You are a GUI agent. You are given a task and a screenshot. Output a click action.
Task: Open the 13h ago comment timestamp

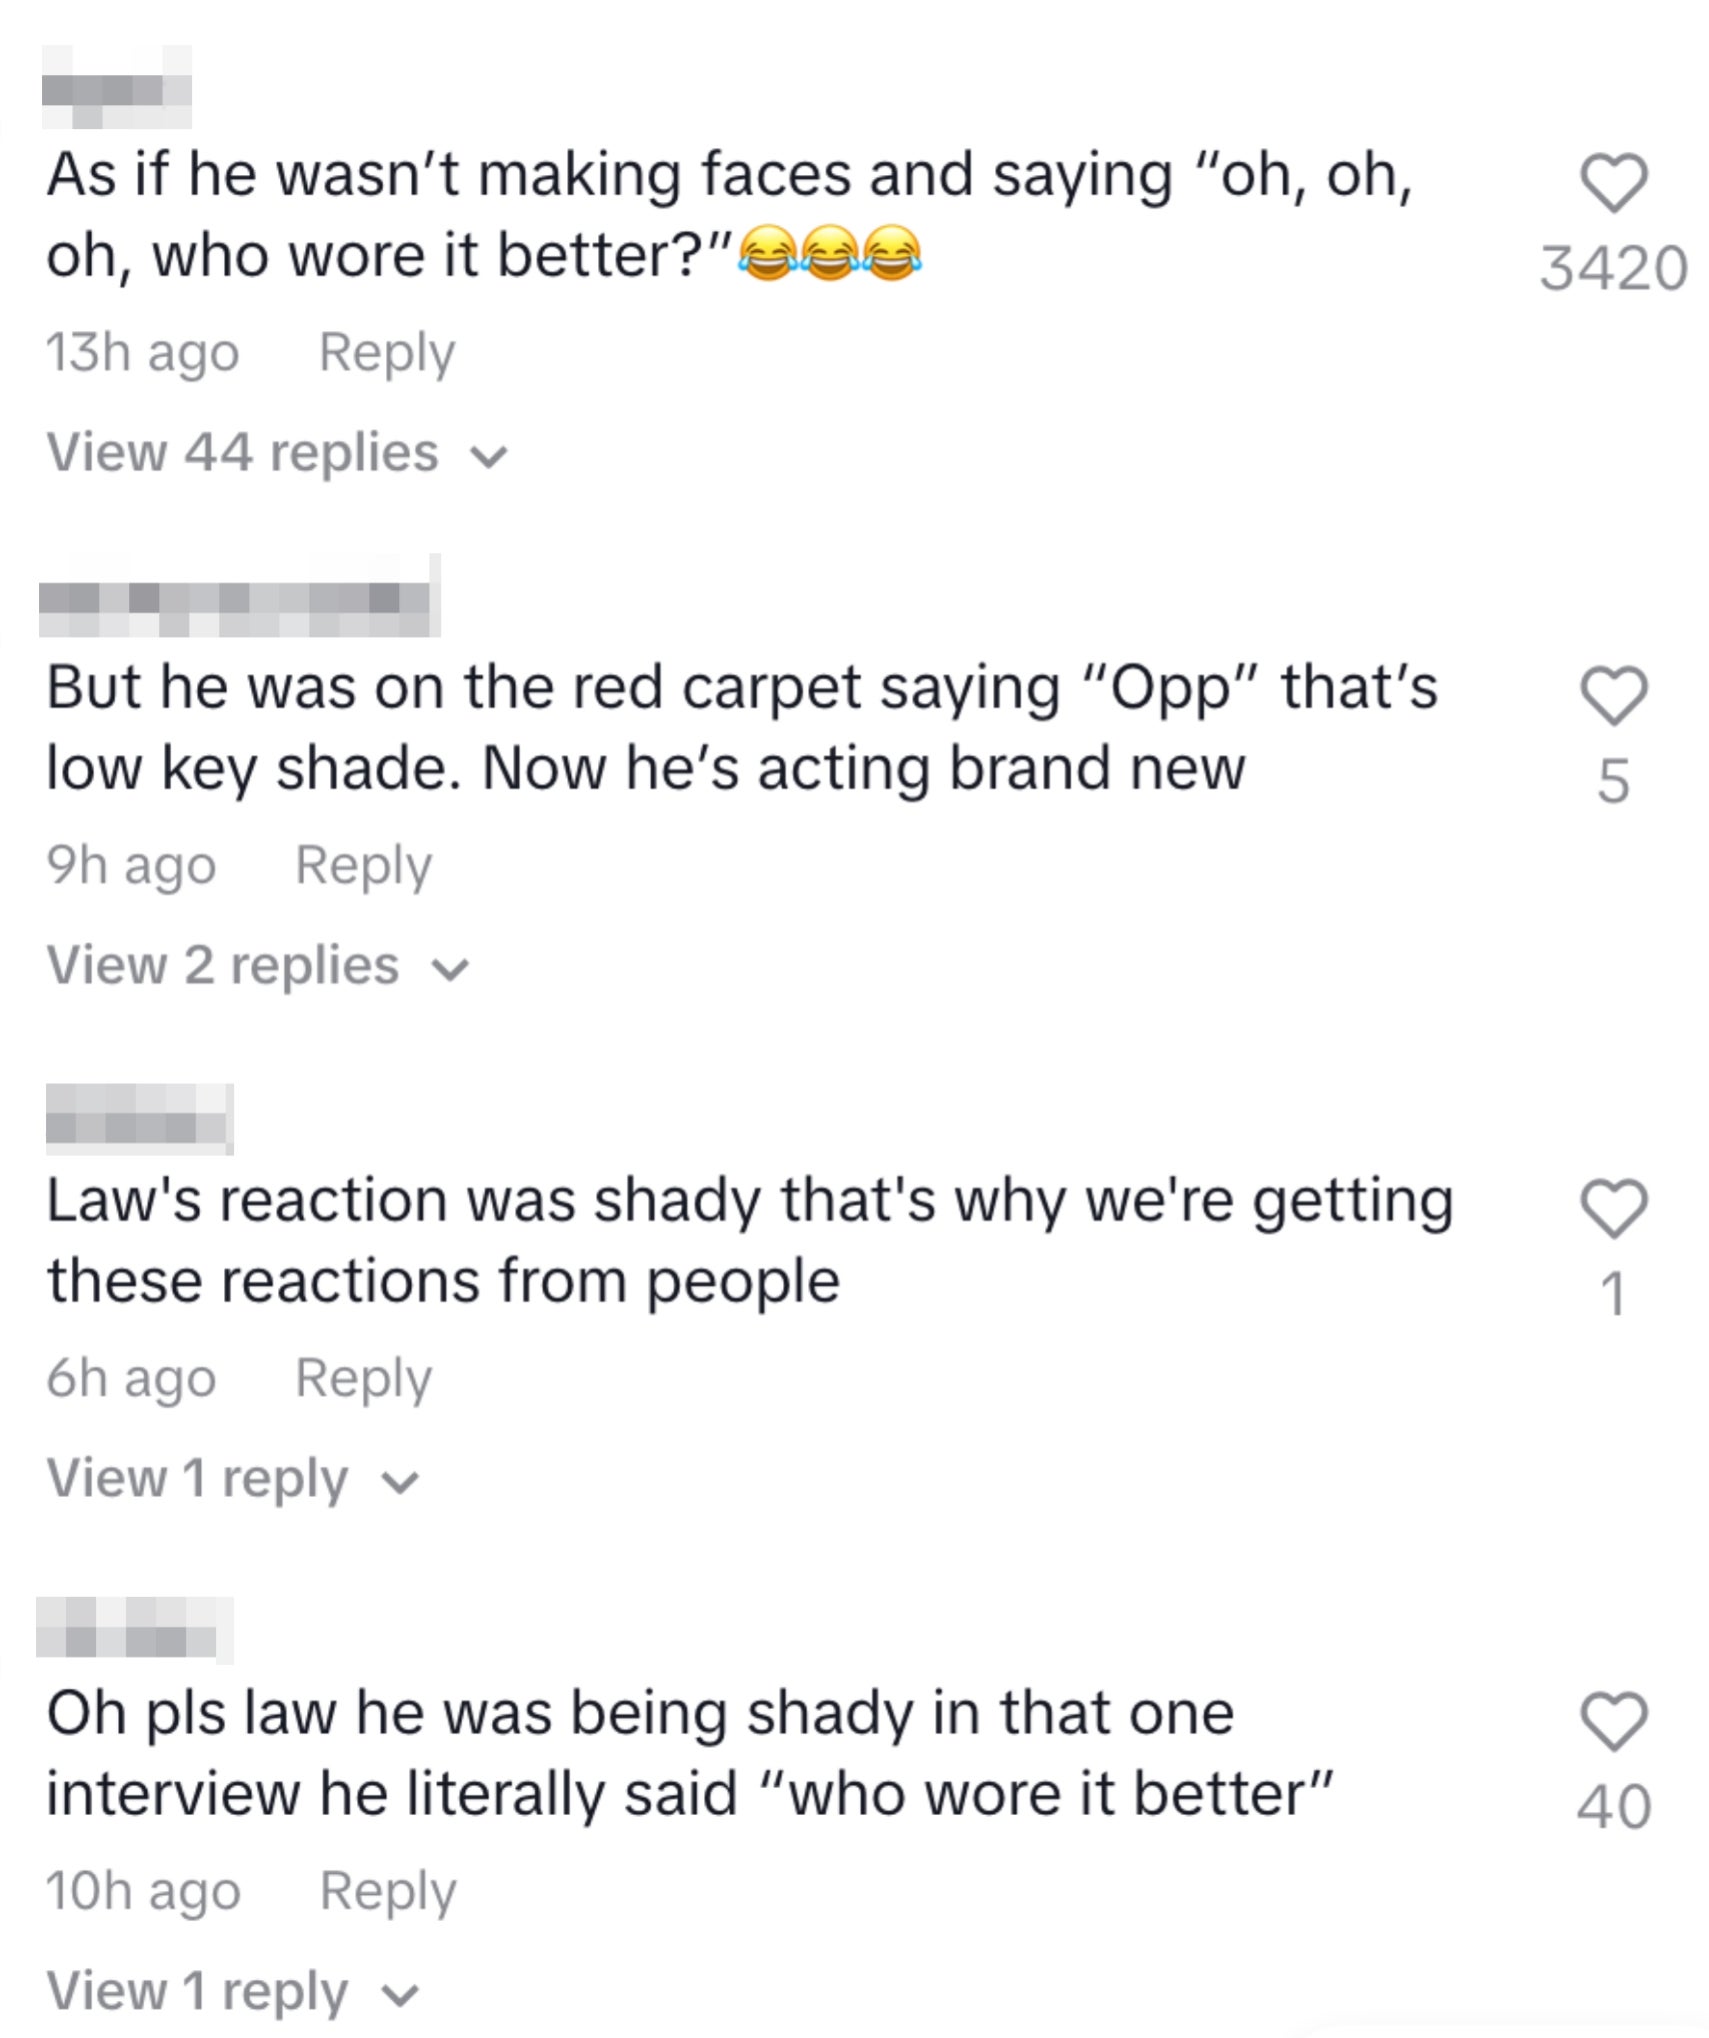(x=142, y=352)
